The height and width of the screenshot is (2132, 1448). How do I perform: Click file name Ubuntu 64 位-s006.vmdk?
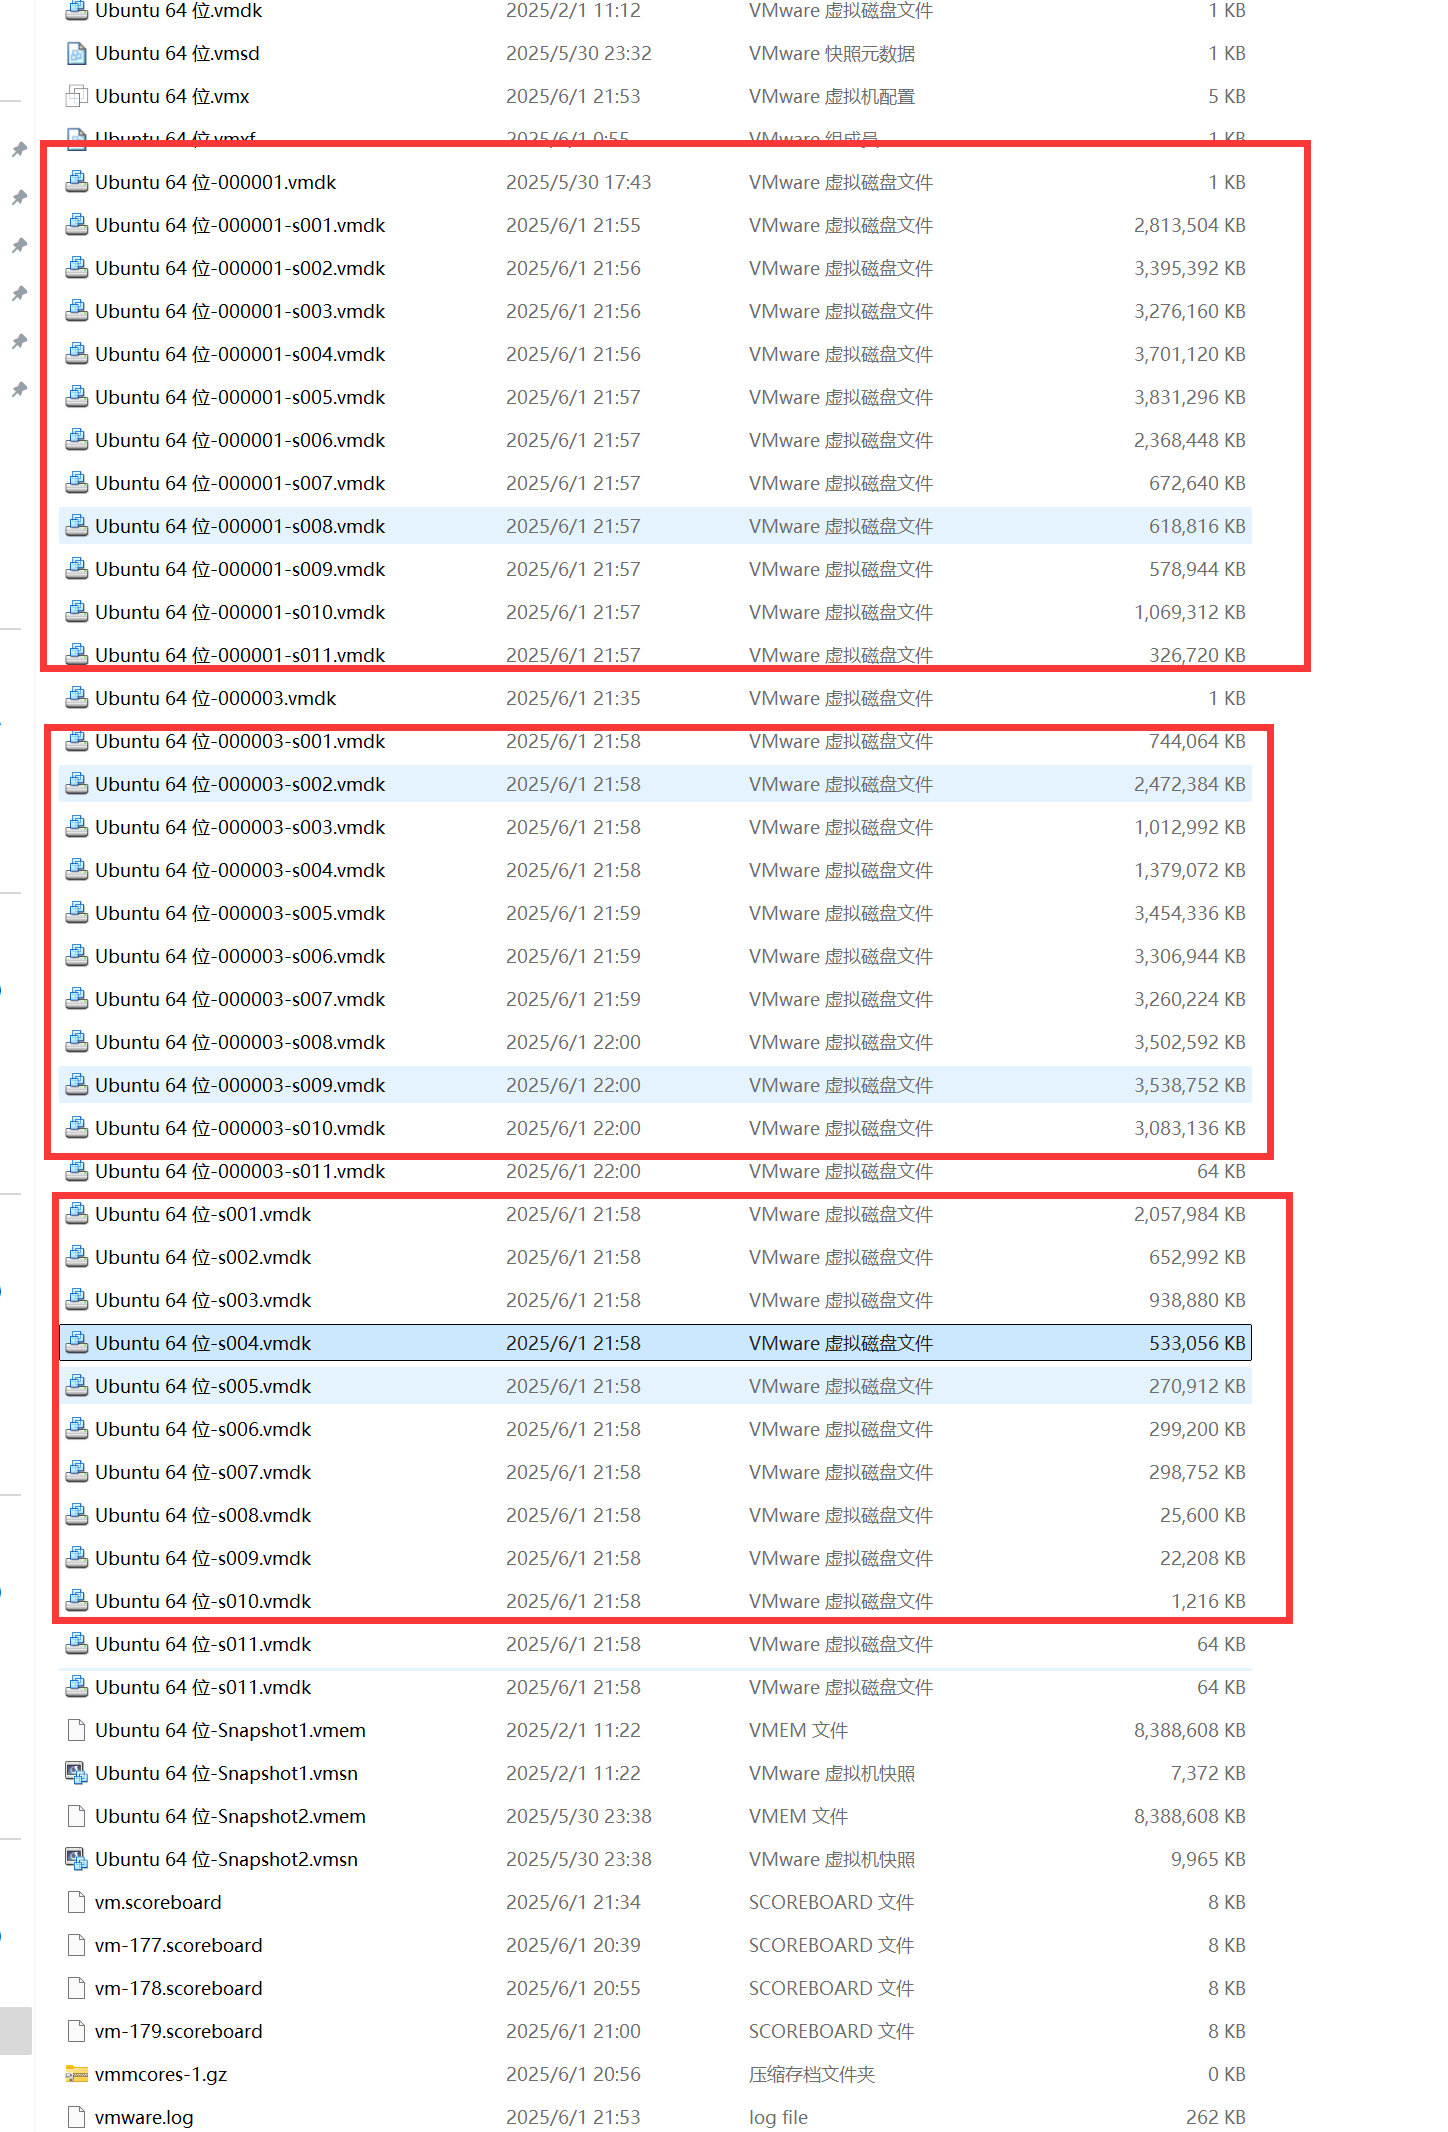[x=203, y=1429]
